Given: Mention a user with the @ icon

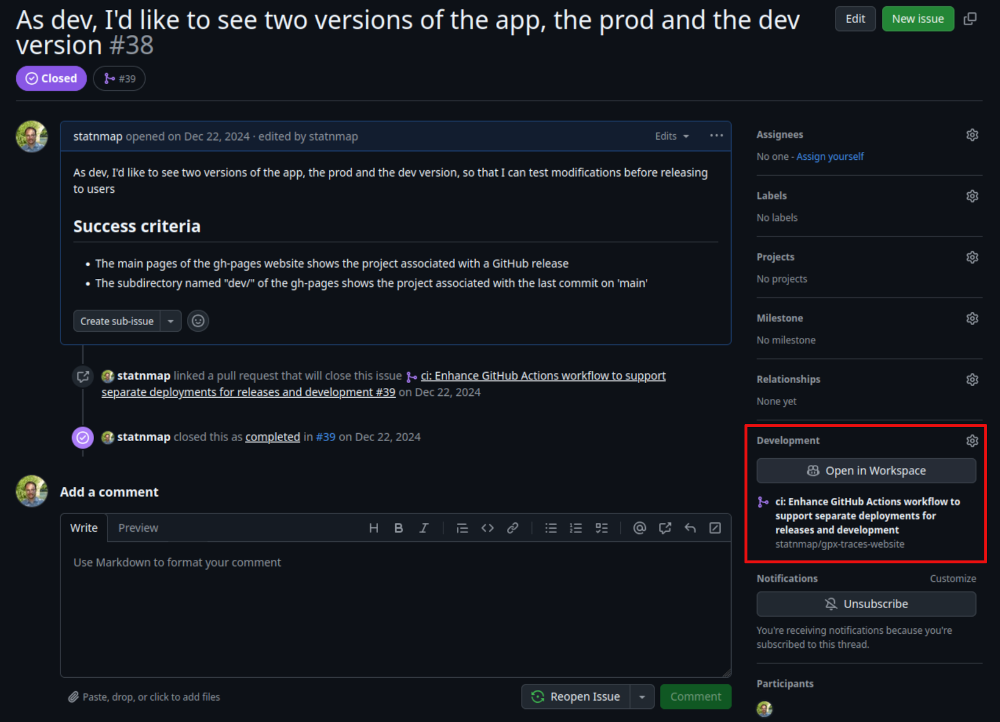Looking at the screenshot, I should pyautogui.click(x=640, y=528).
